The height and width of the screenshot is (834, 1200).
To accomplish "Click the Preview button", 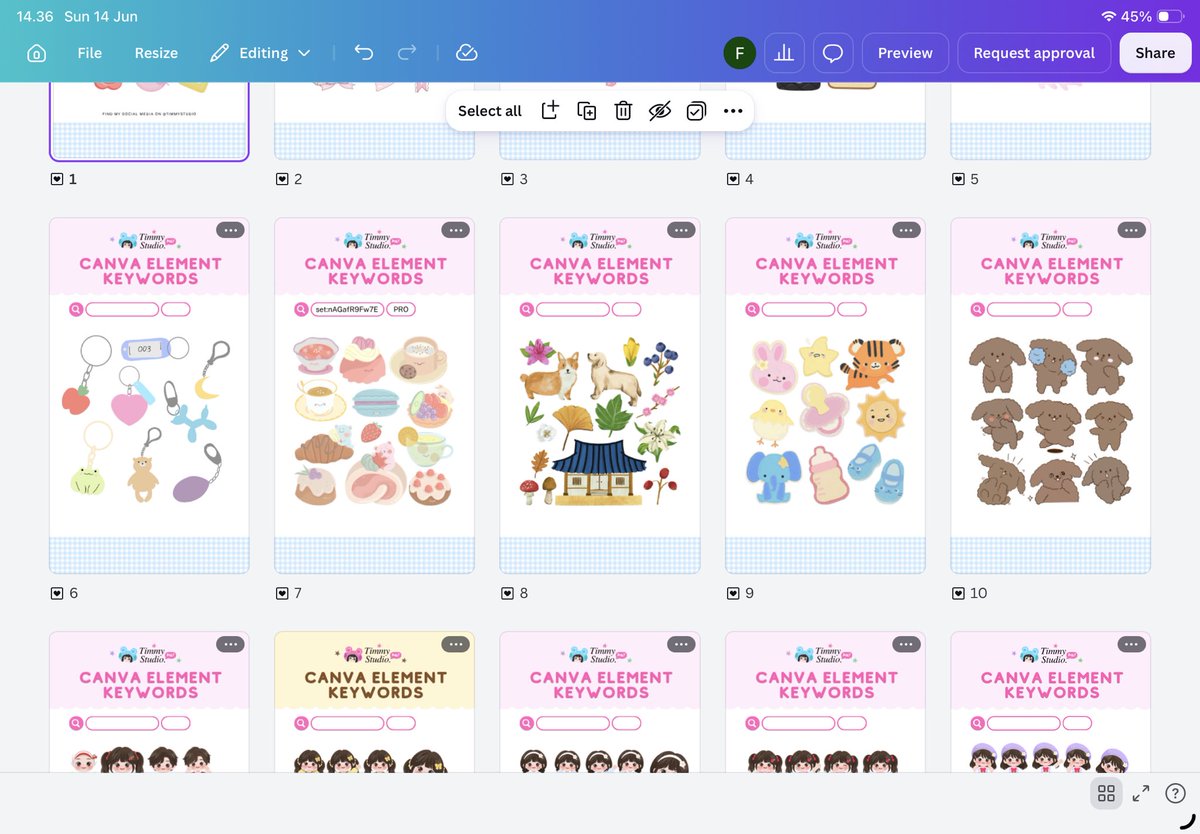I will (x=905, y=53).
